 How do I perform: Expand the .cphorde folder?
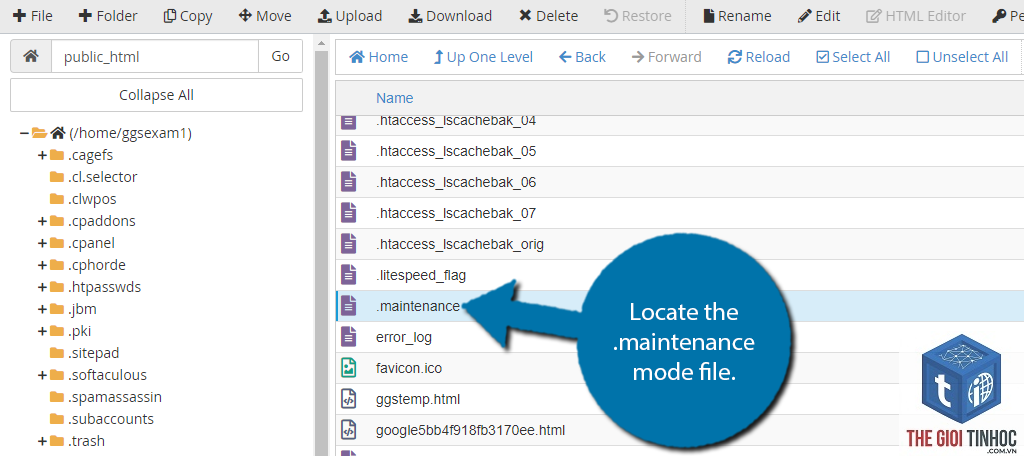tap(42, 265)
